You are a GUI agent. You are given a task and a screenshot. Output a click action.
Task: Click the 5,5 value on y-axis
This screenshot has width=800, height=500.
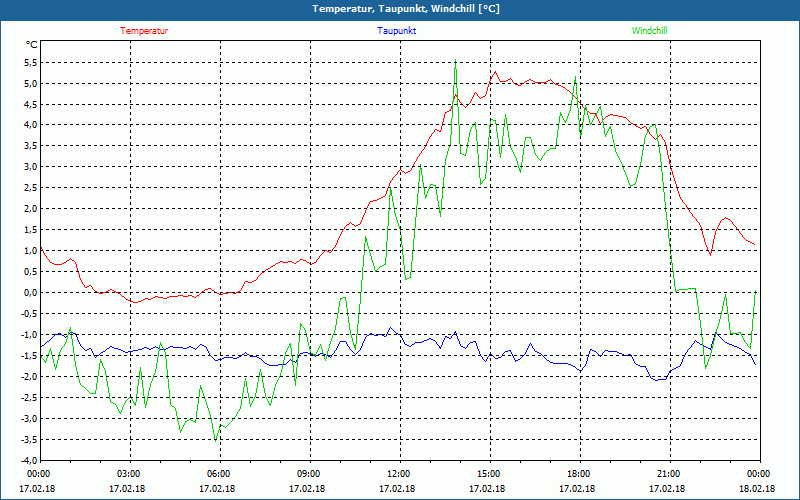(x=31, y=63)
